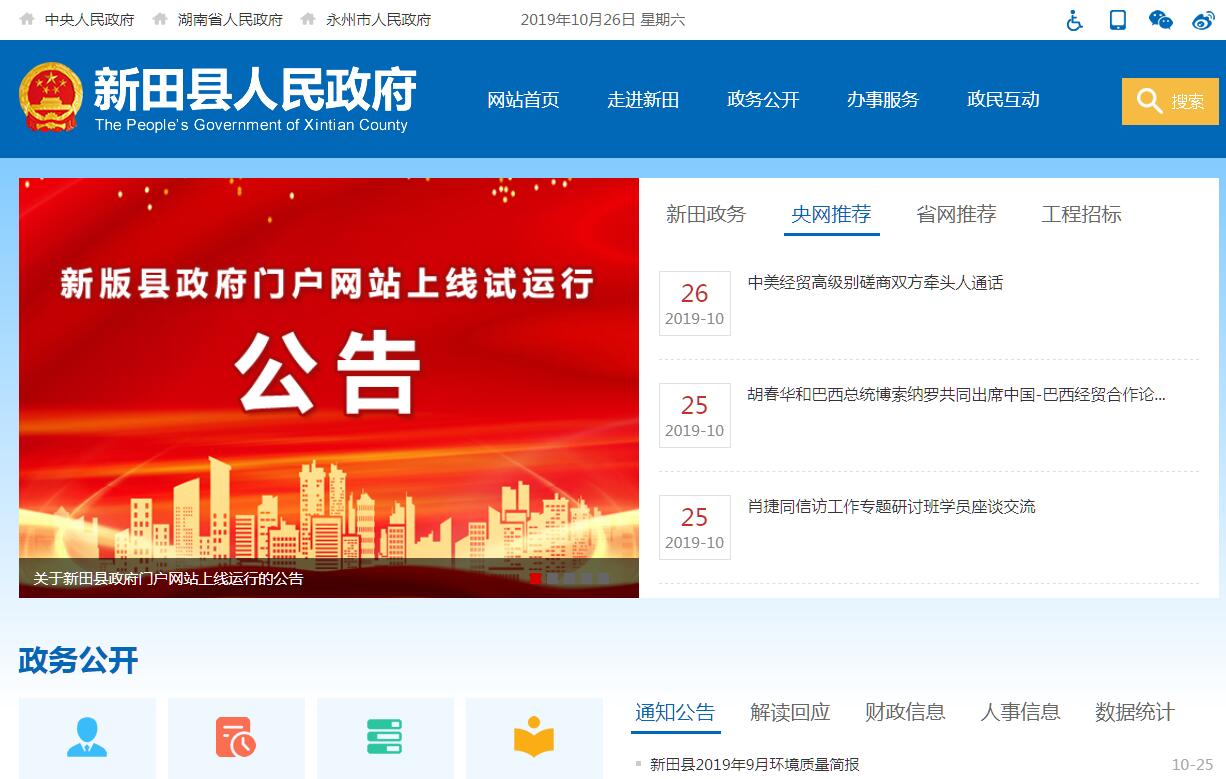Switch to the 省网推荐 tab
The height and width of the screenshot is (779, 1226).
(x=956, y=214)
